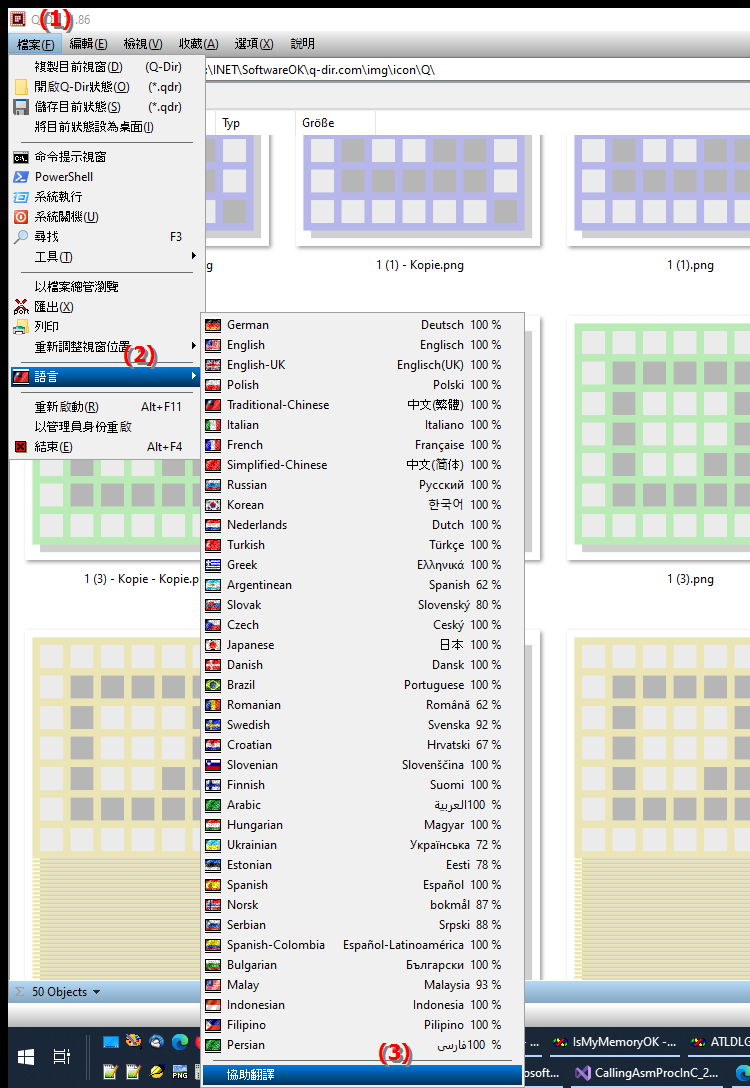Image resolution: width=750 pixels, height=1088 pixels.
Task: Click the Japanese flag icon
Action: click(212, 645)
